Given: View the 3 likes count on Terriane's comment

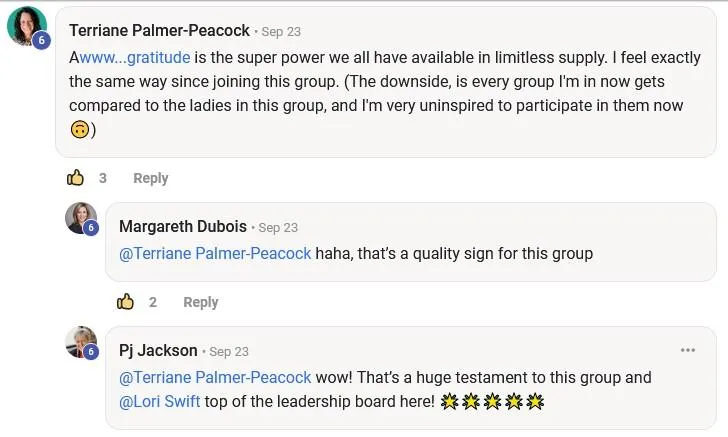Looking at the screenshot, I should tap(103, 178).
